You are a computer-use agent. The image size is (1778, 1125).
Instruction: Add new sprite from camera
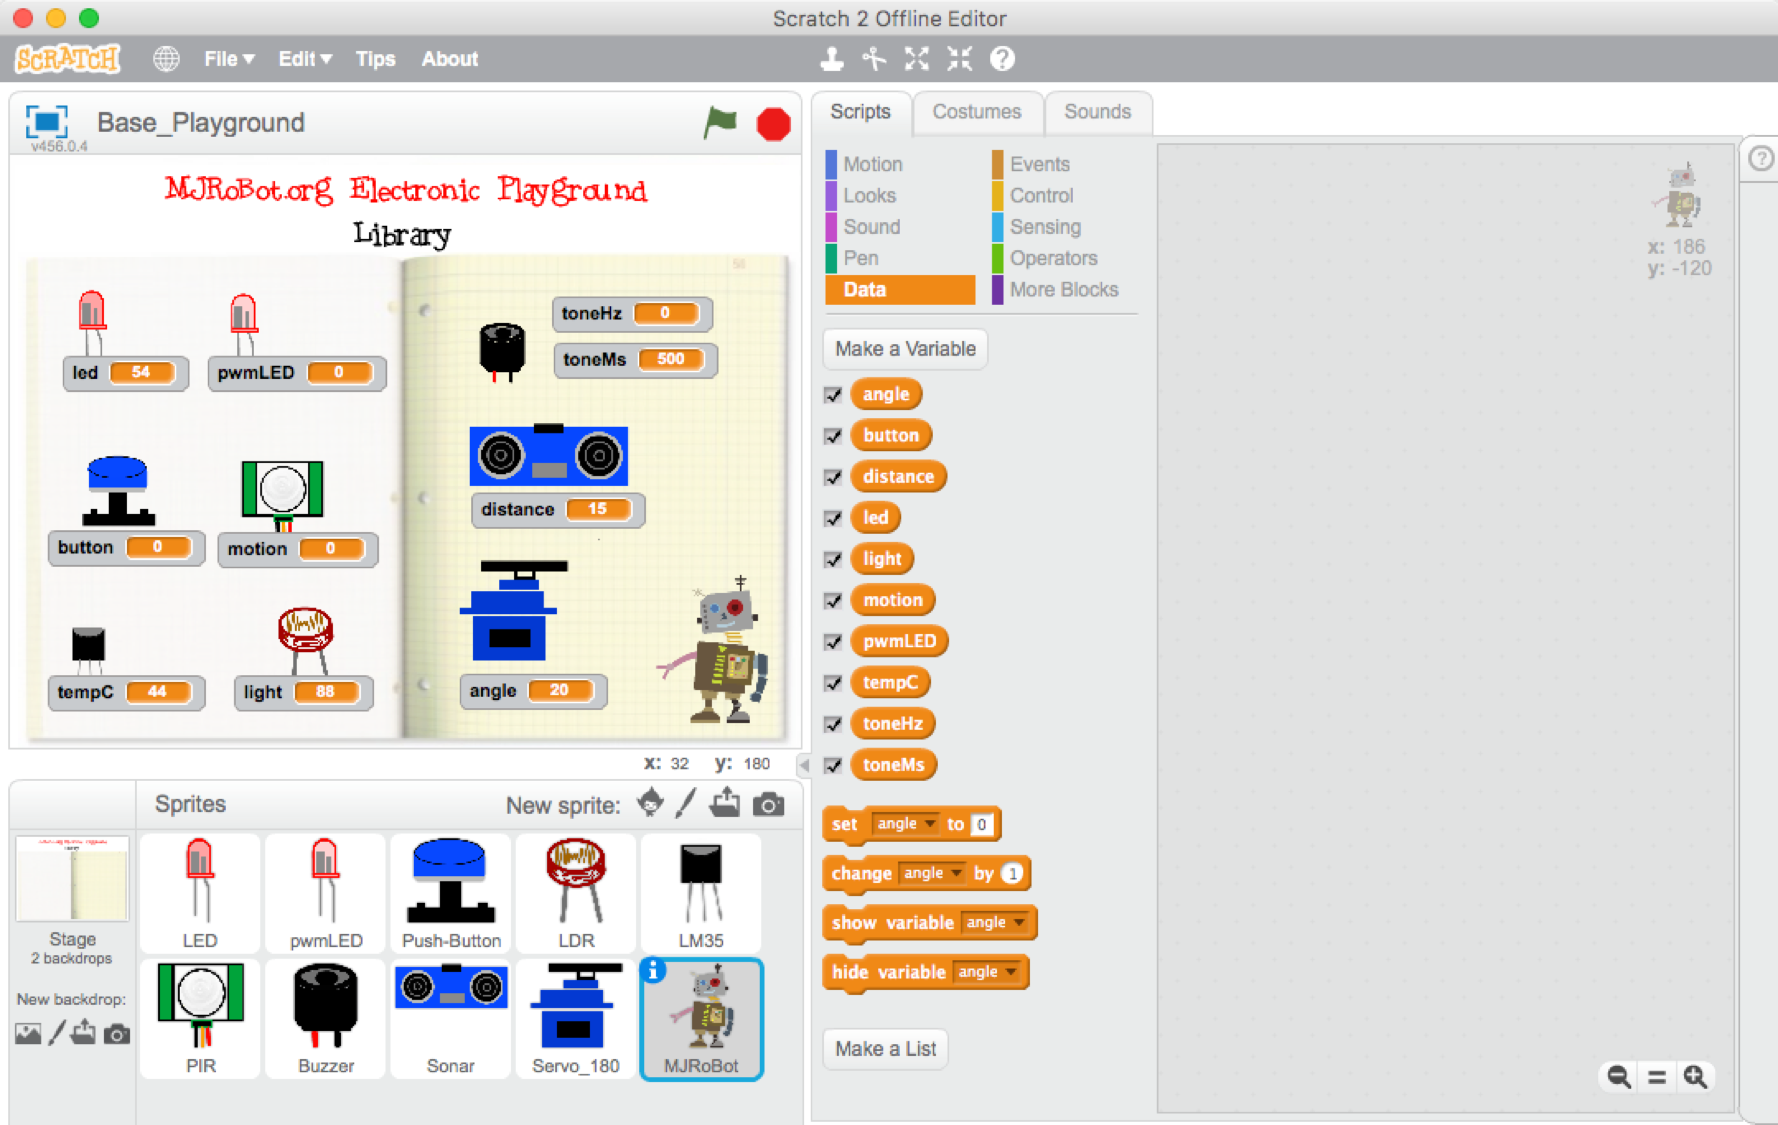pyautogui.click(x=768, y=803)
